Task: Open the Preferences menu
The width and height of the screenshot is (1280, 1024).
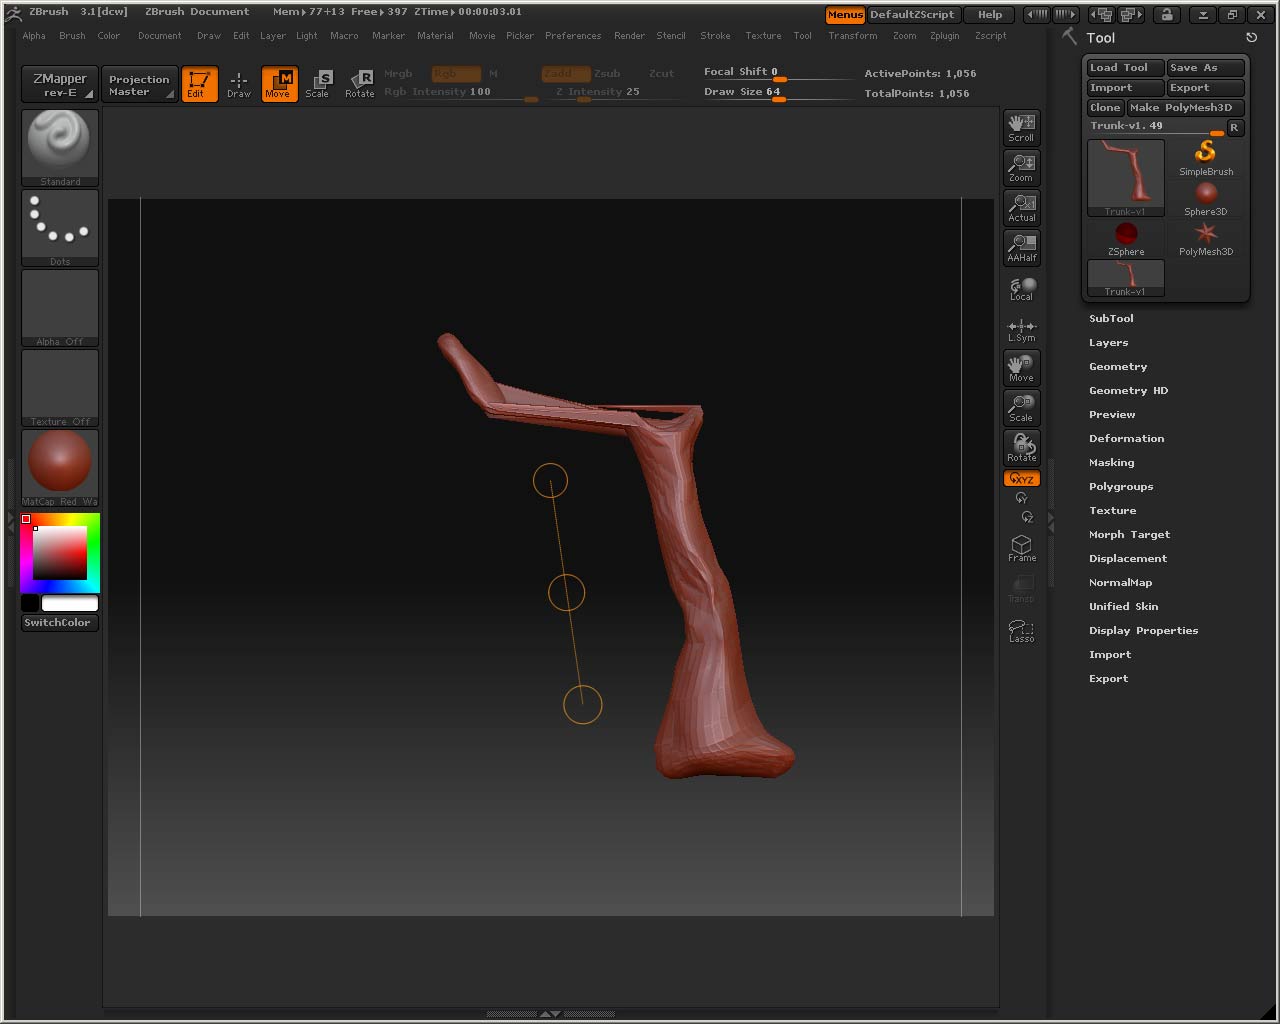Action: point(573,36)
